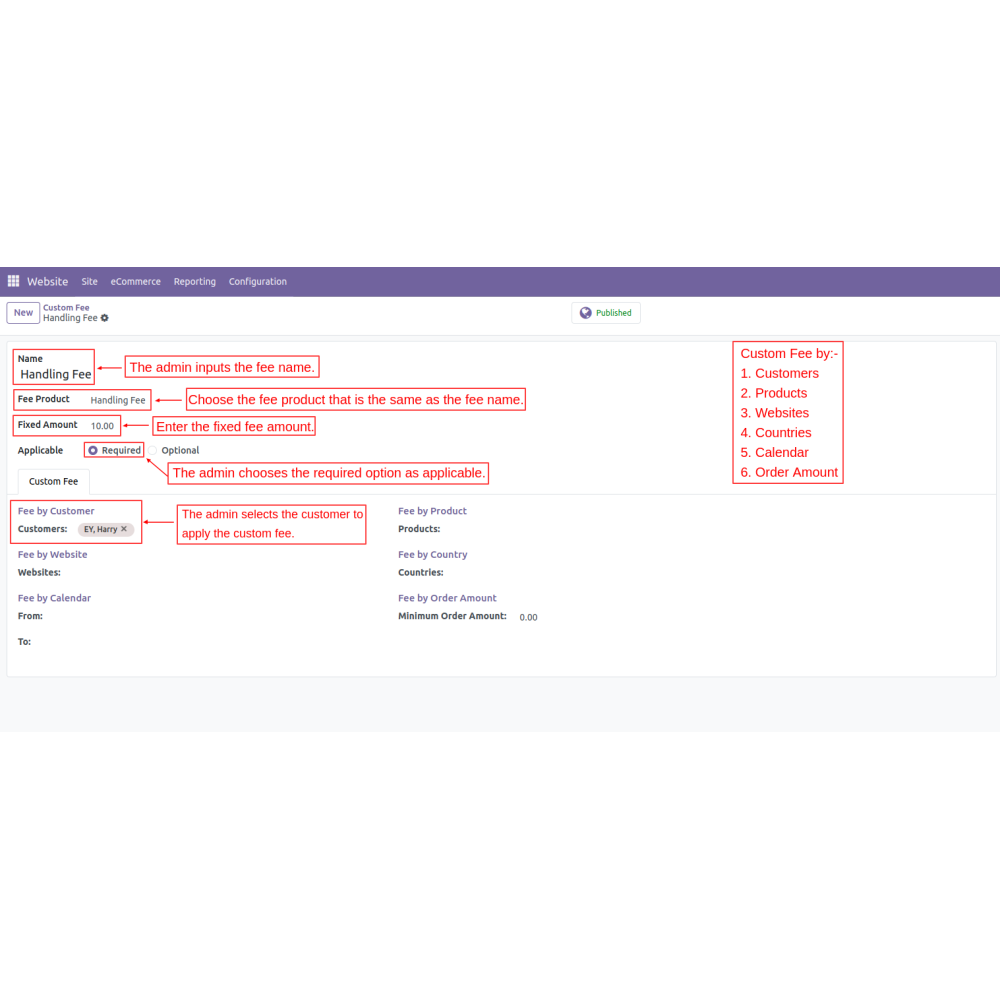Open the Products selection field
The width and height of the screenshot is (1000, 1000).
[x=600, y=529]
